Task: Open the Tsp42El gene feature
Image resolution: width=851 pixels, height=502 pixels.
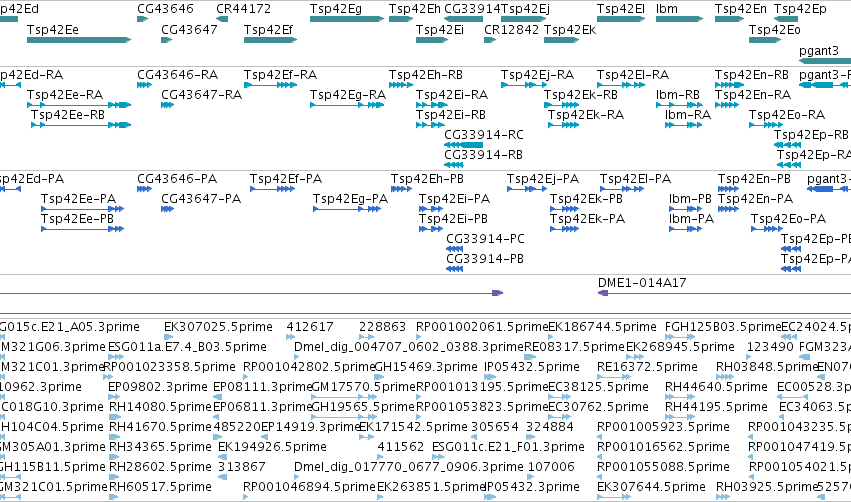Action: coord(621,19)
